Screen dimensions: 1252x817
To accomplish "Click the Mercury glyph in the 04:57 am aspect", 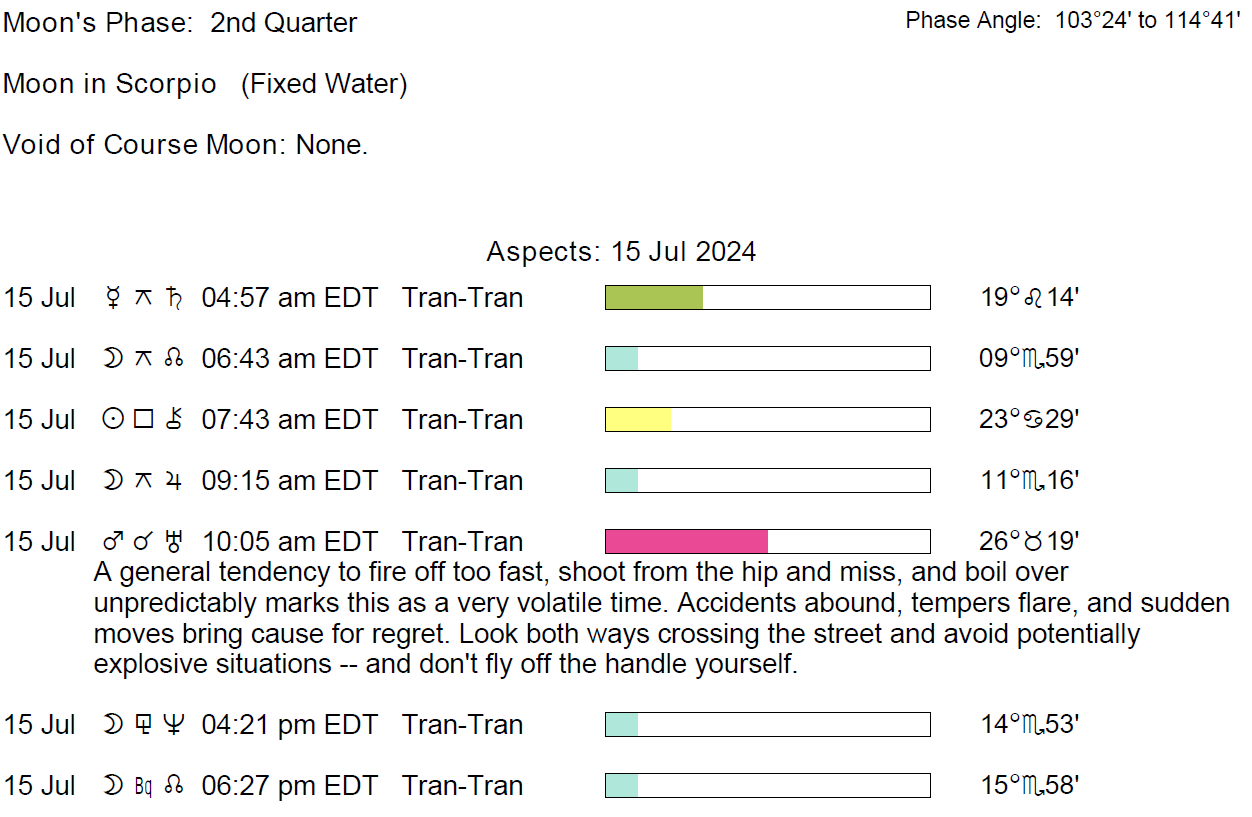I will coord(112,298).
